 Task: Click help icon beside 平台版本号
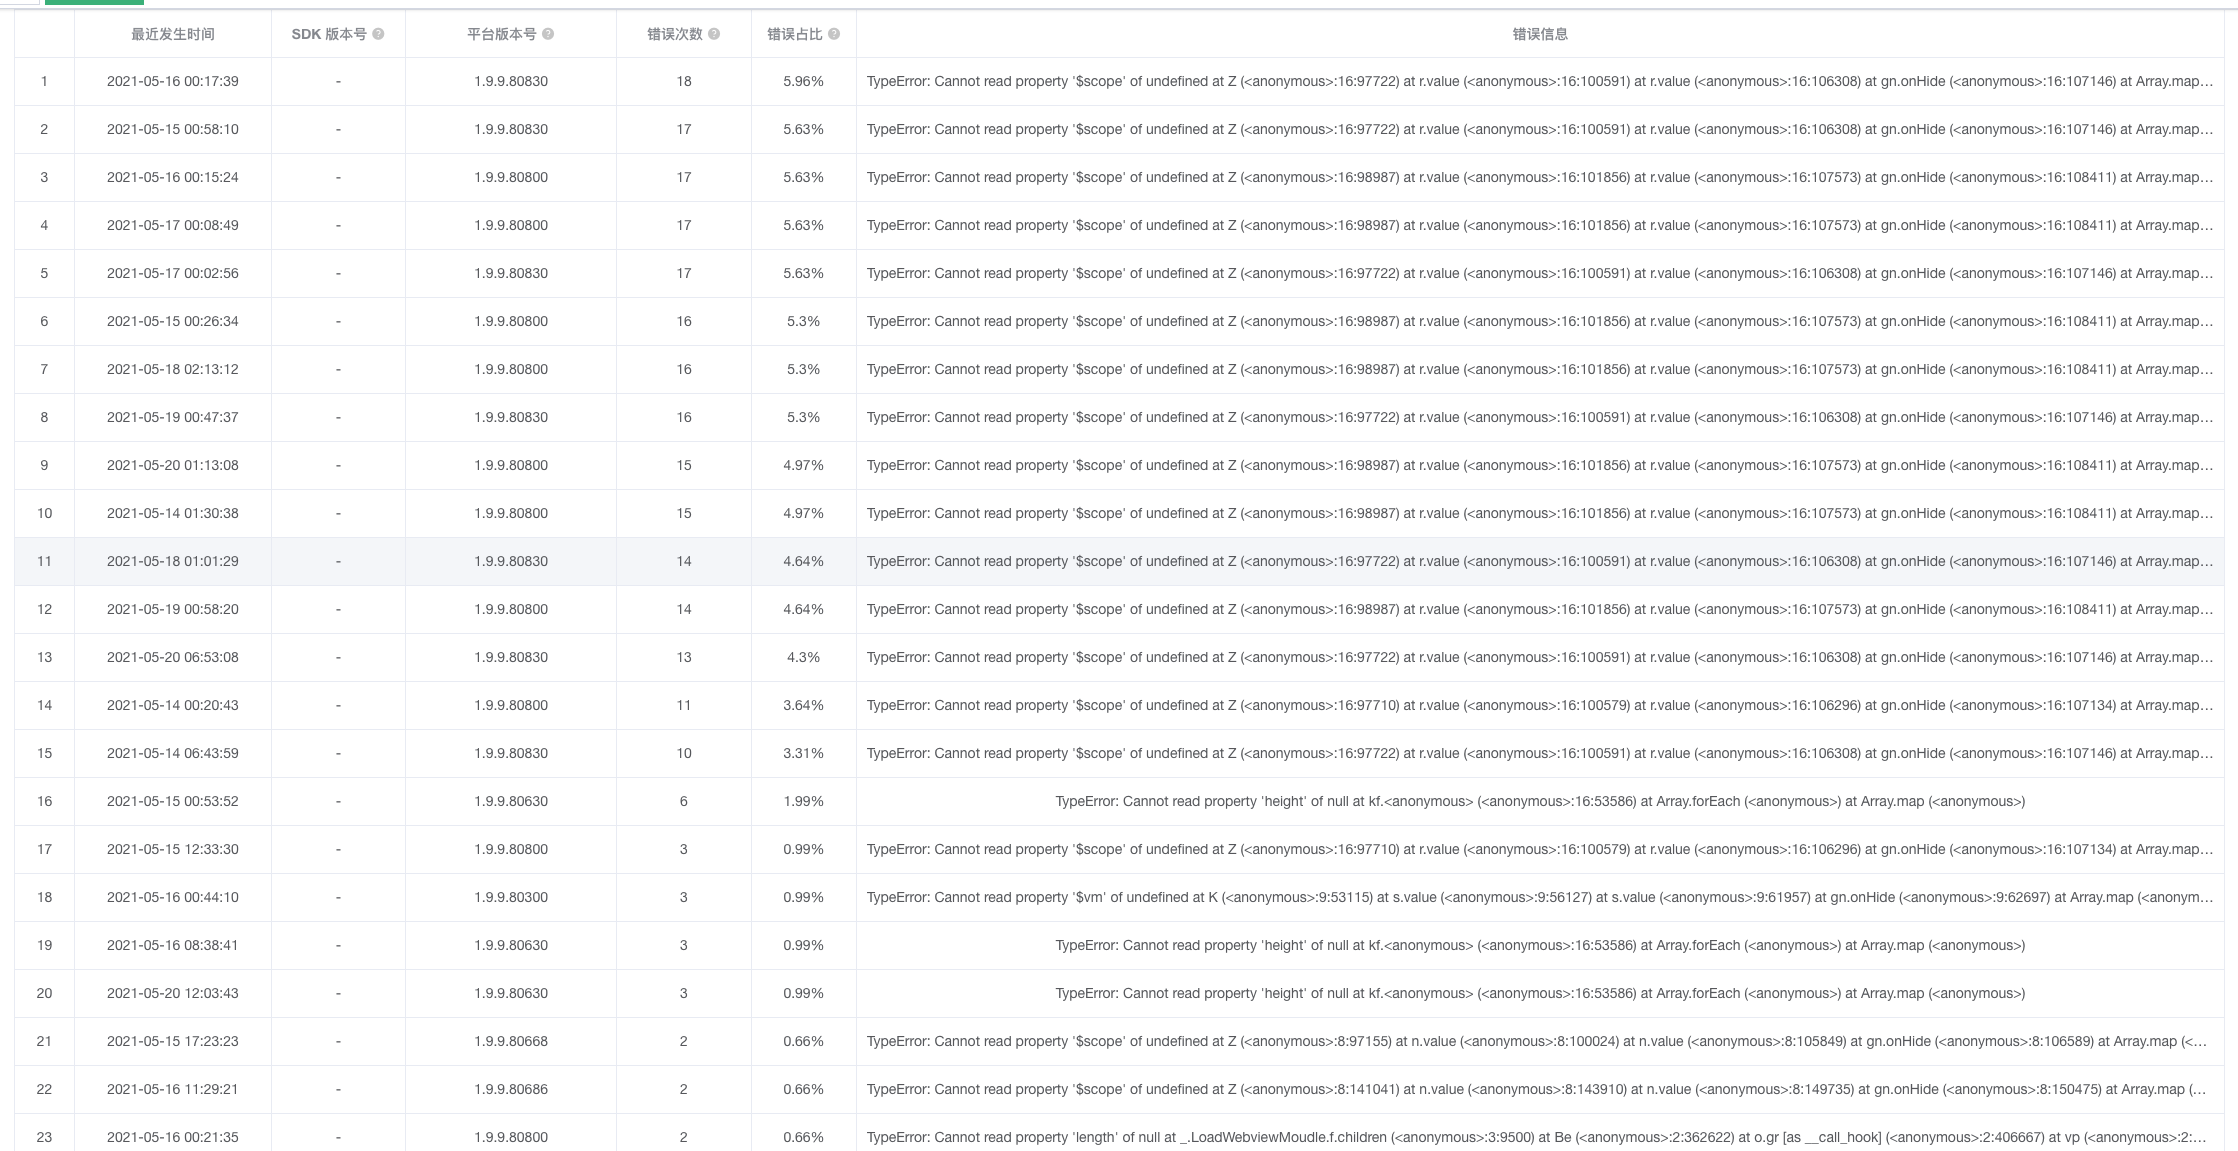pos(548,34)
